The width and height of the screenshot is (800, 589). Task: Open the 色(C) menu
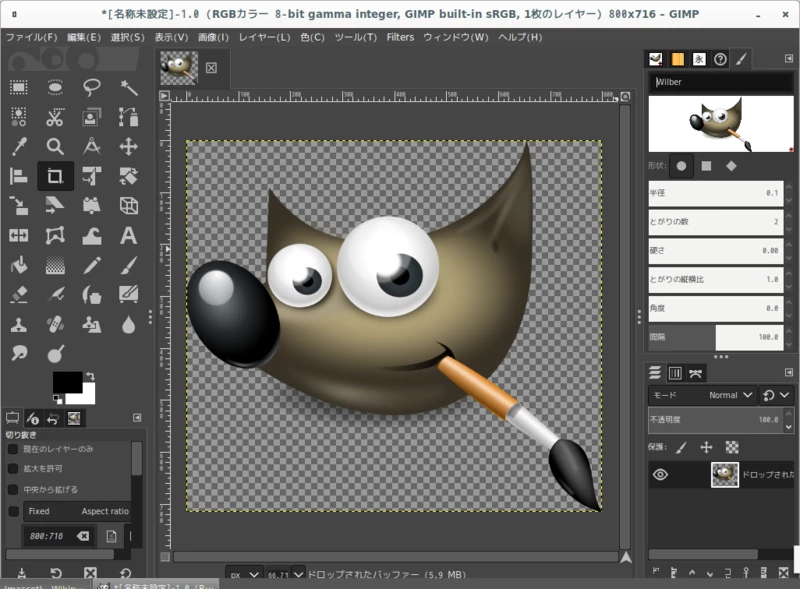click(312, 37)
